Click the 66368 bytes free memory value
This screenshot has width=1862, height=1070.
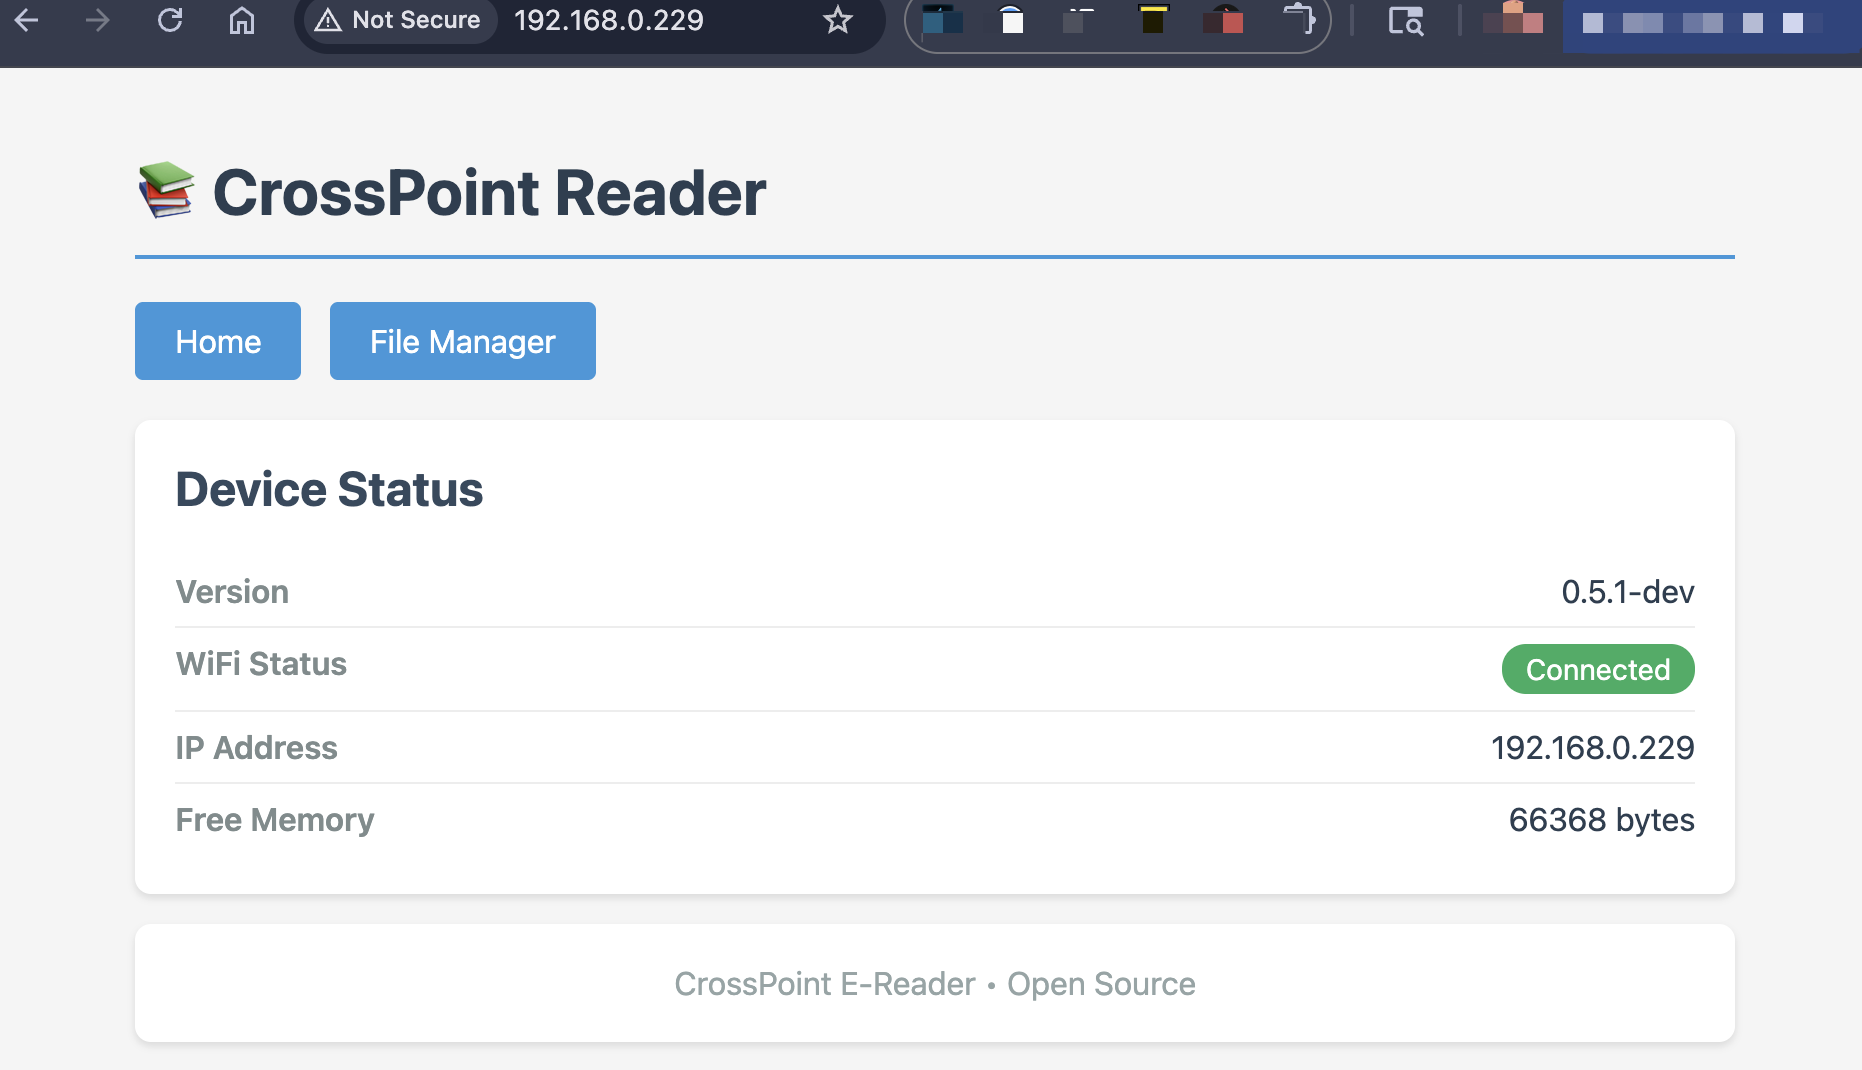coord(1601,820)
